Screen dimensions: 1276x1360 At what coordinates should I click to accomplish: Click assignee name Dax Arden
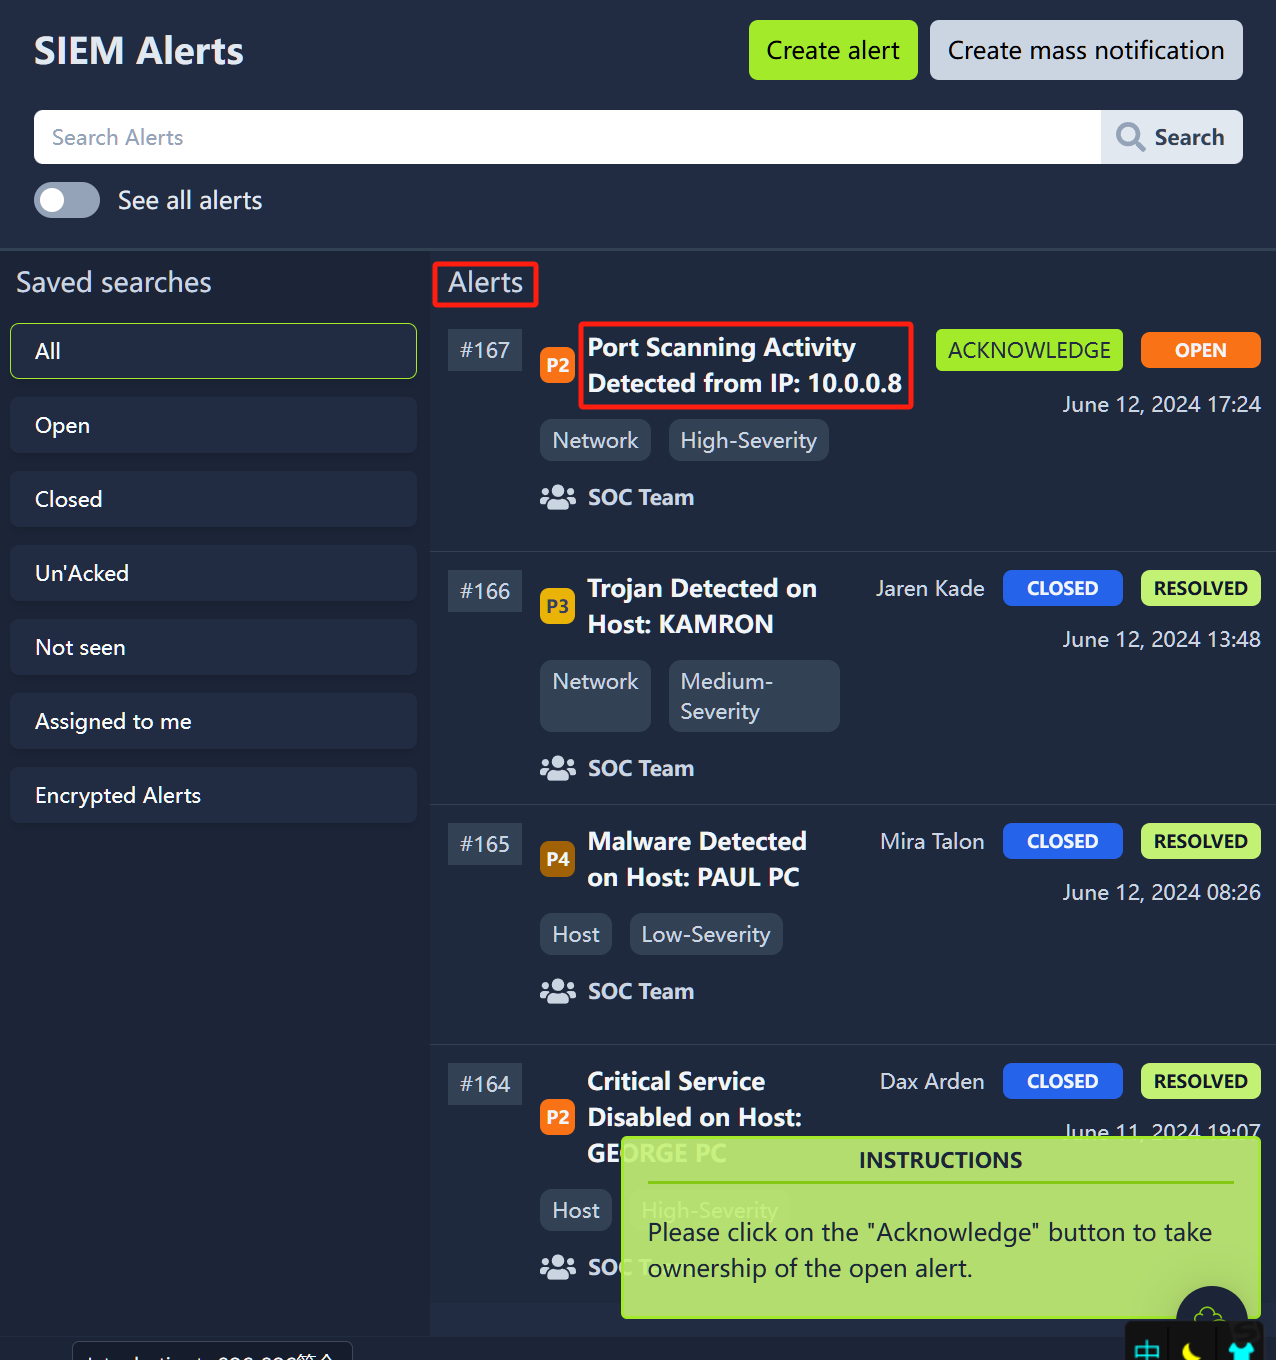coord(932,1081)
